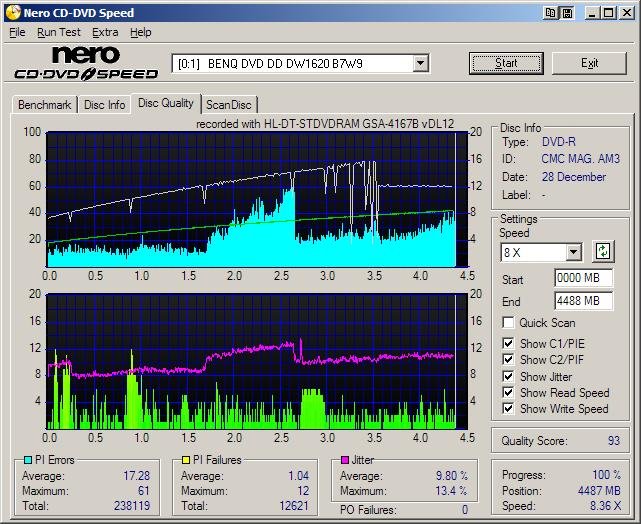Click the copy-to-clipboard icon in title bar
Viewport: 641px width, 524px height.
[551, 13]
